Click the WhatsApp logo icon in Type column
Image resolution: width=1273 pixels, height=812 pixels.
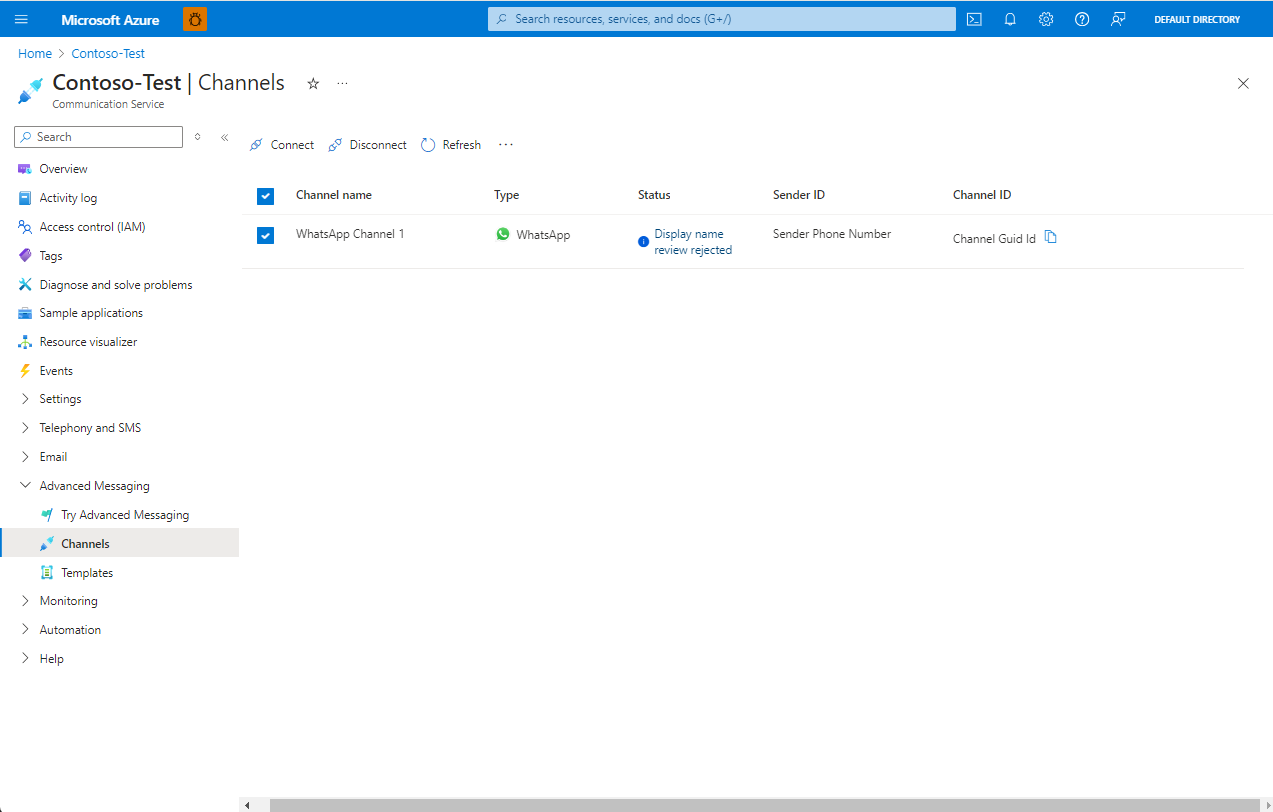coord(503,234)
